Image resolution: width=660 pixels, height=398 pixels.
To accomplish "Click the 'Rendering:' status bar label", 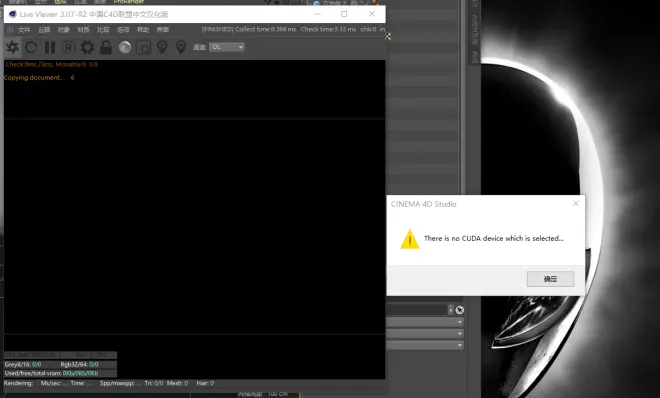I will coord(19,383).
